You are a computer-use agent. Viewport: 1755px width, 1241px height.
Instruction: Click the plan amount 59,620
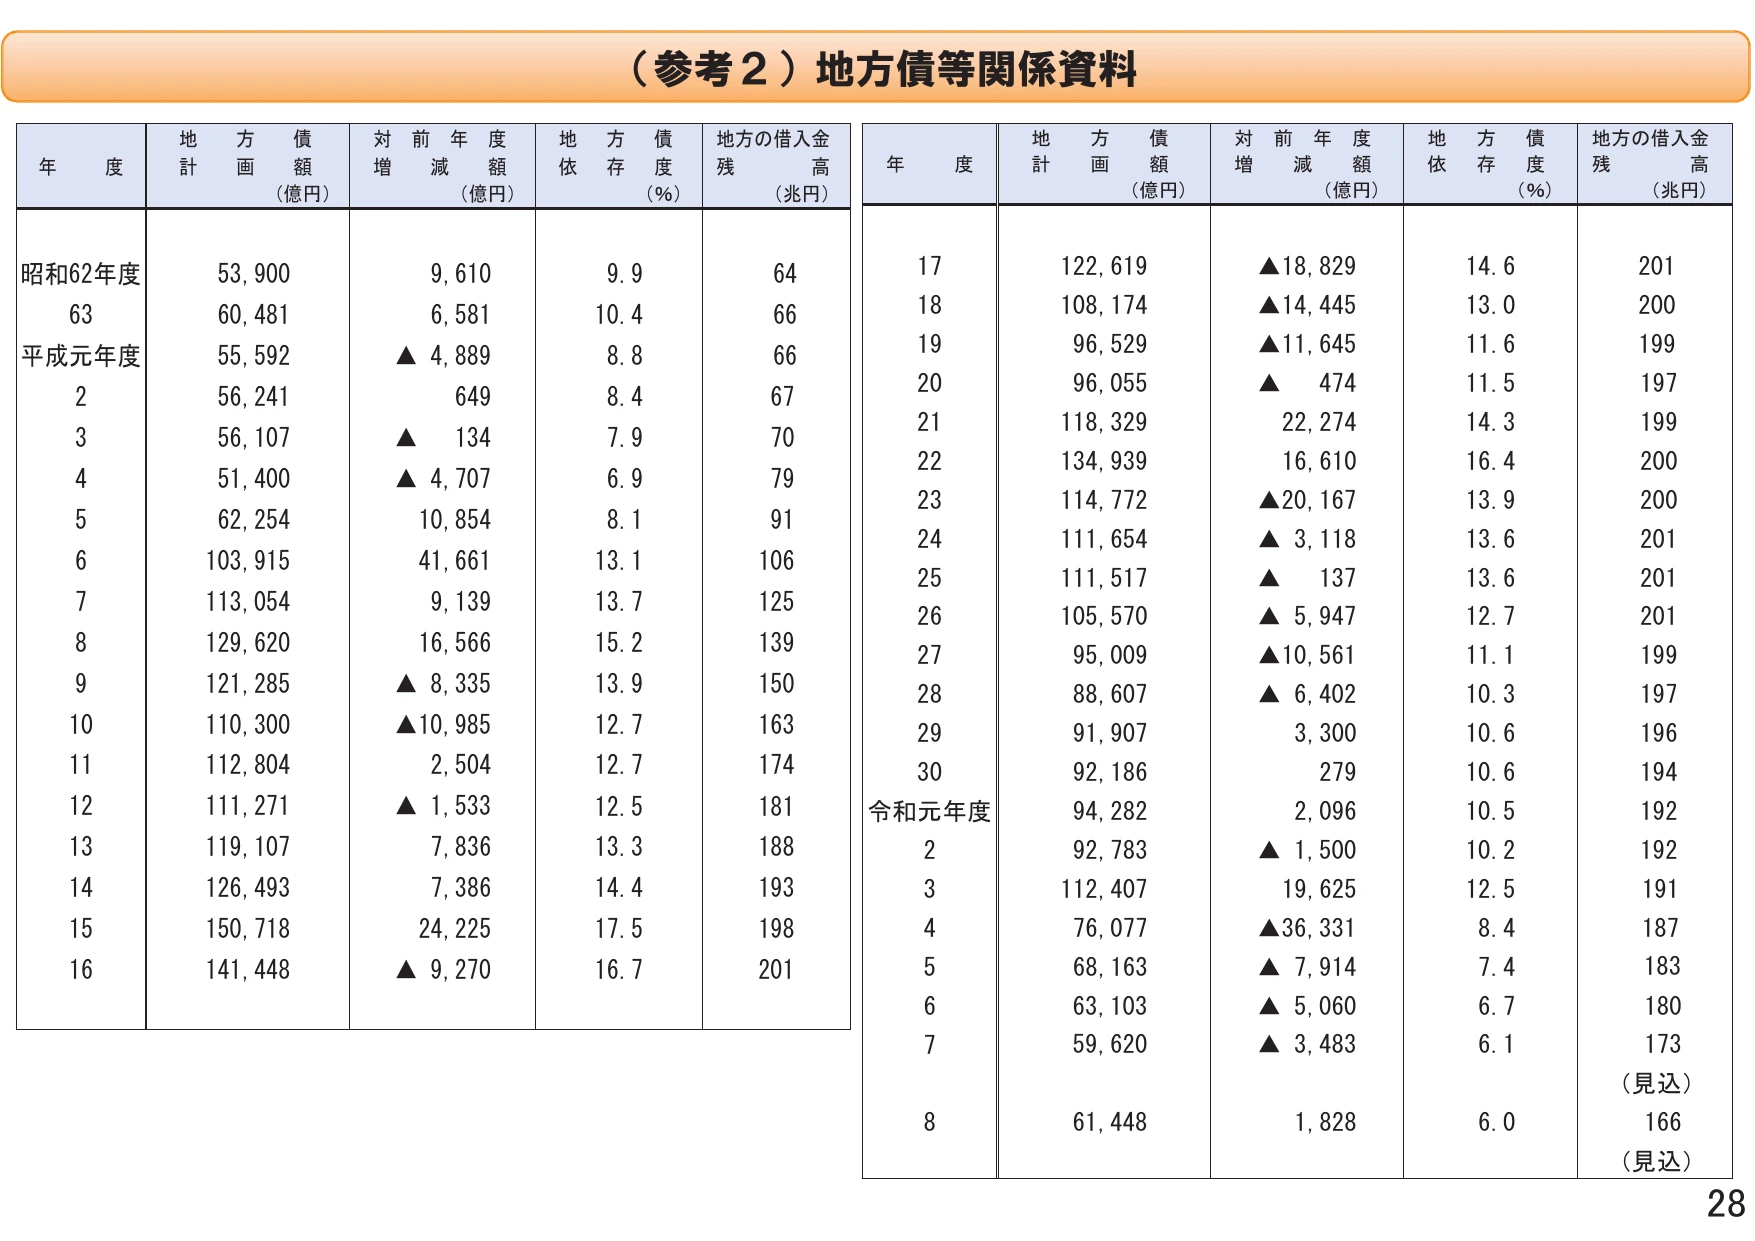[x=1110, y=1044]
